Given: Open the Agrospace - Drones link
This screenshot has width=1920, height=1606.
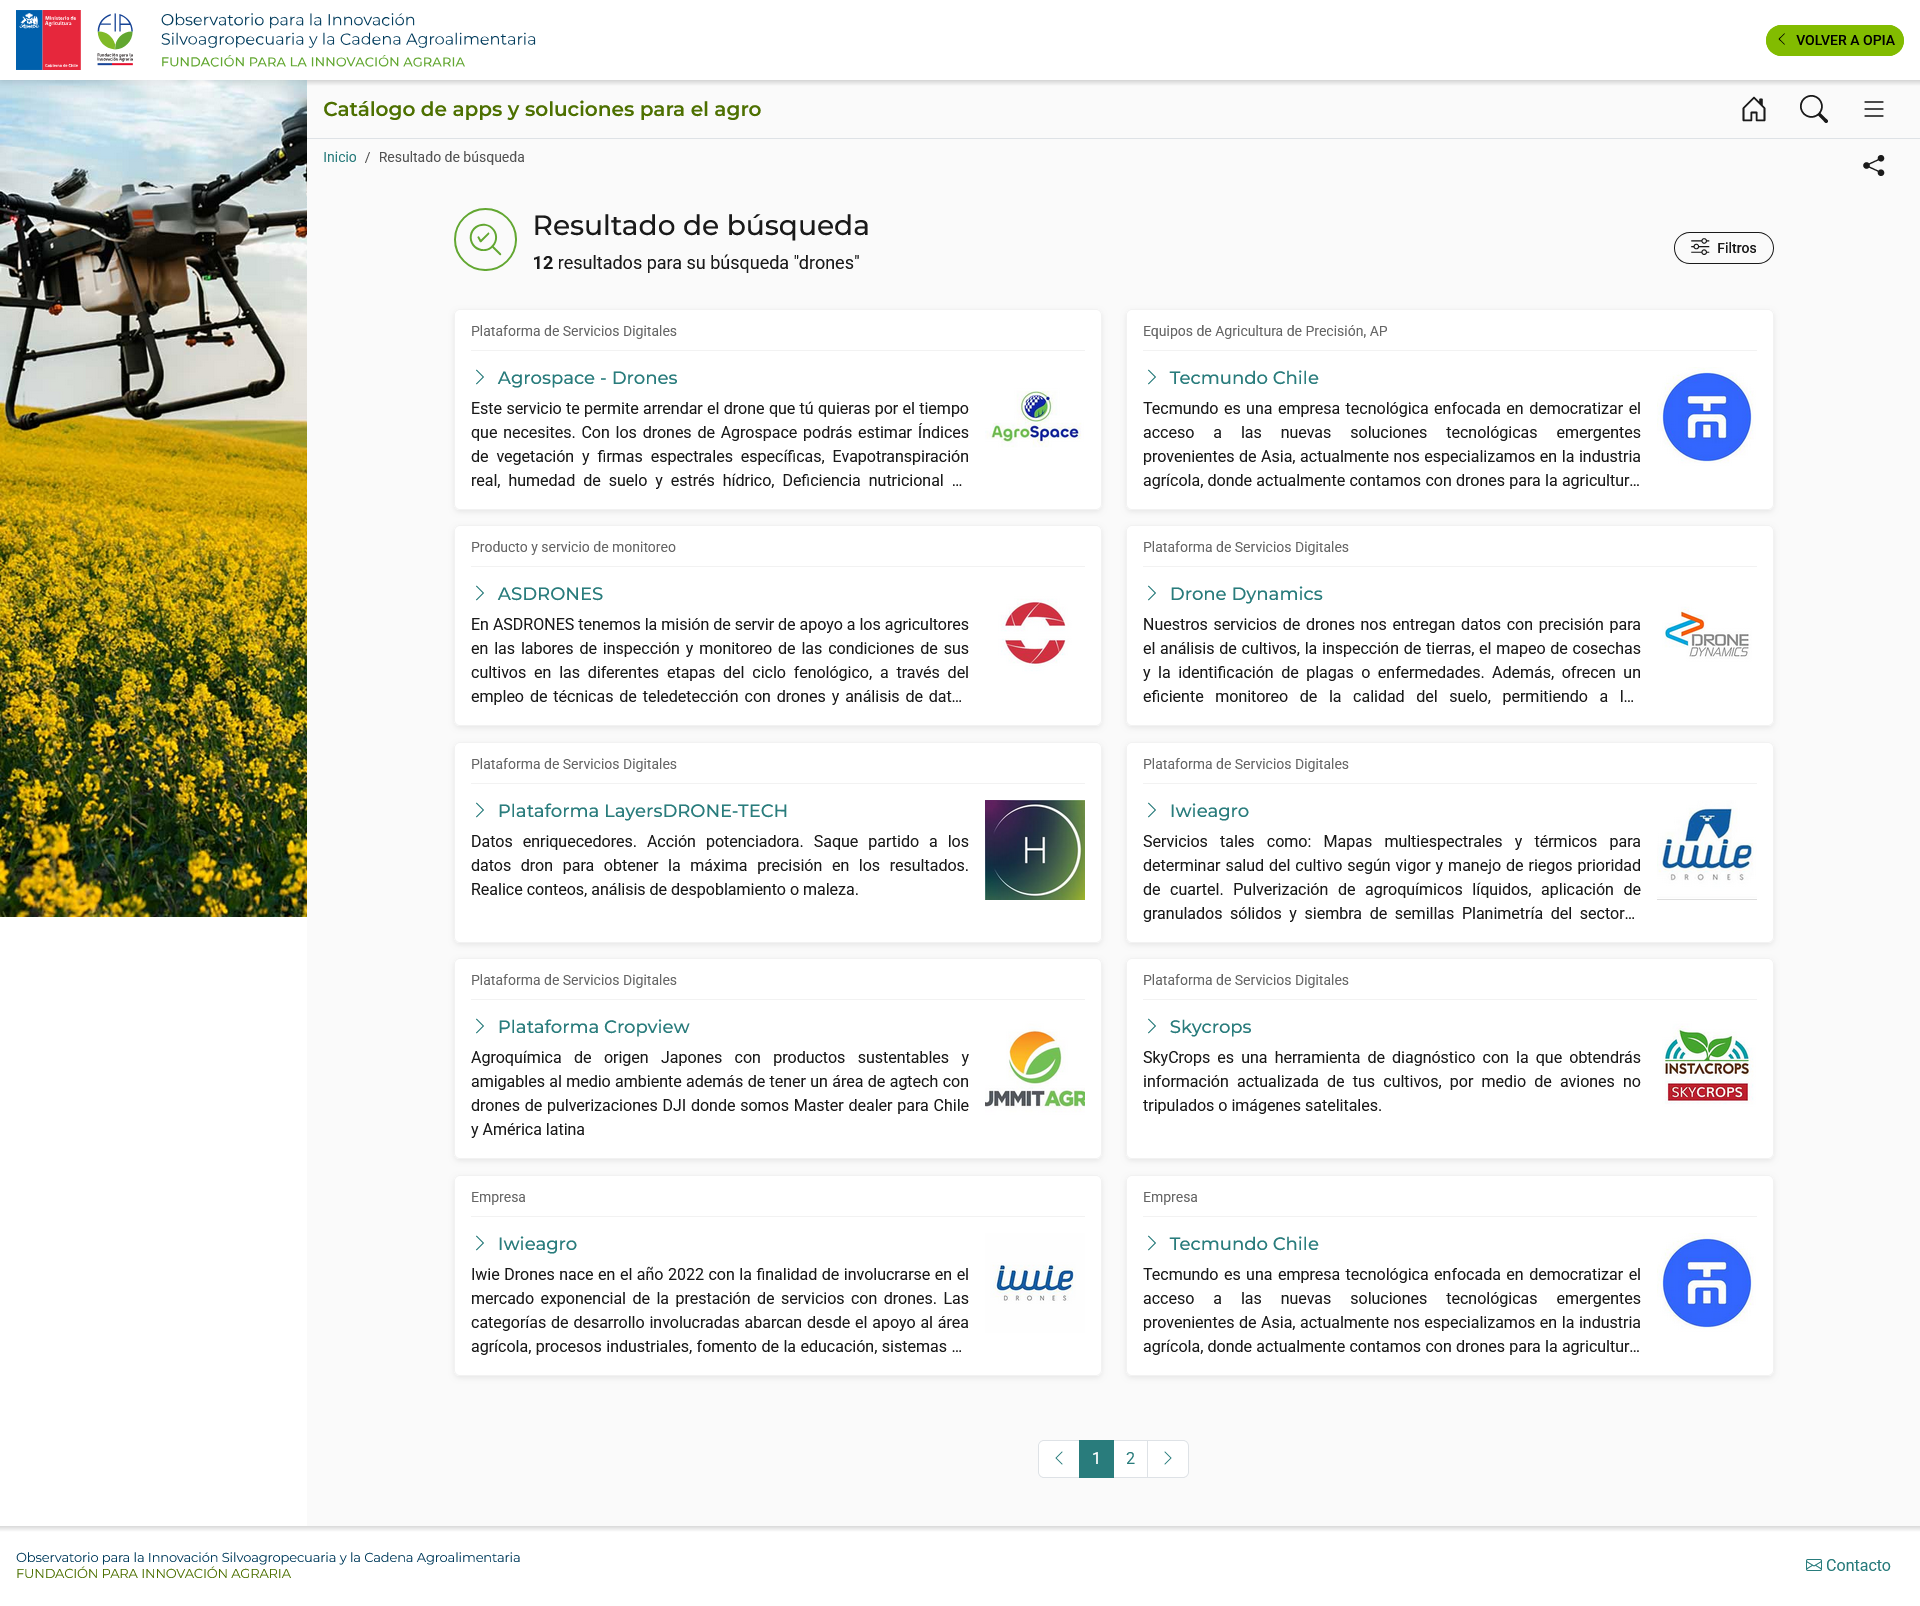Looking at the screenshot, I should coord(588,378).
